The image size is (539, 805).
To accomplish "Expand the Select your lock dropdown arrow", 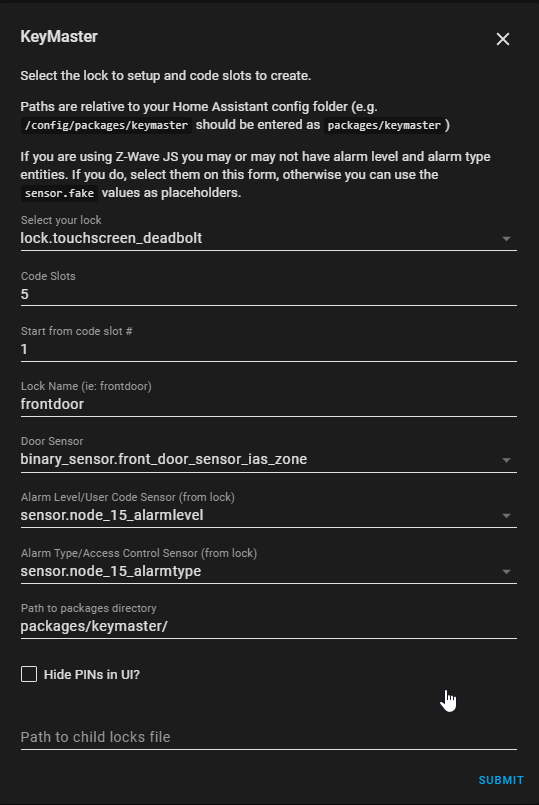I will tap(506, 239).
